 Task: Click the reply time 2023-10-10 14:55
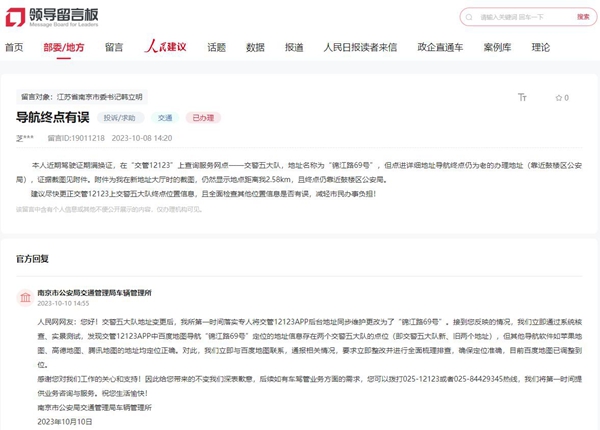pos(63,303)
